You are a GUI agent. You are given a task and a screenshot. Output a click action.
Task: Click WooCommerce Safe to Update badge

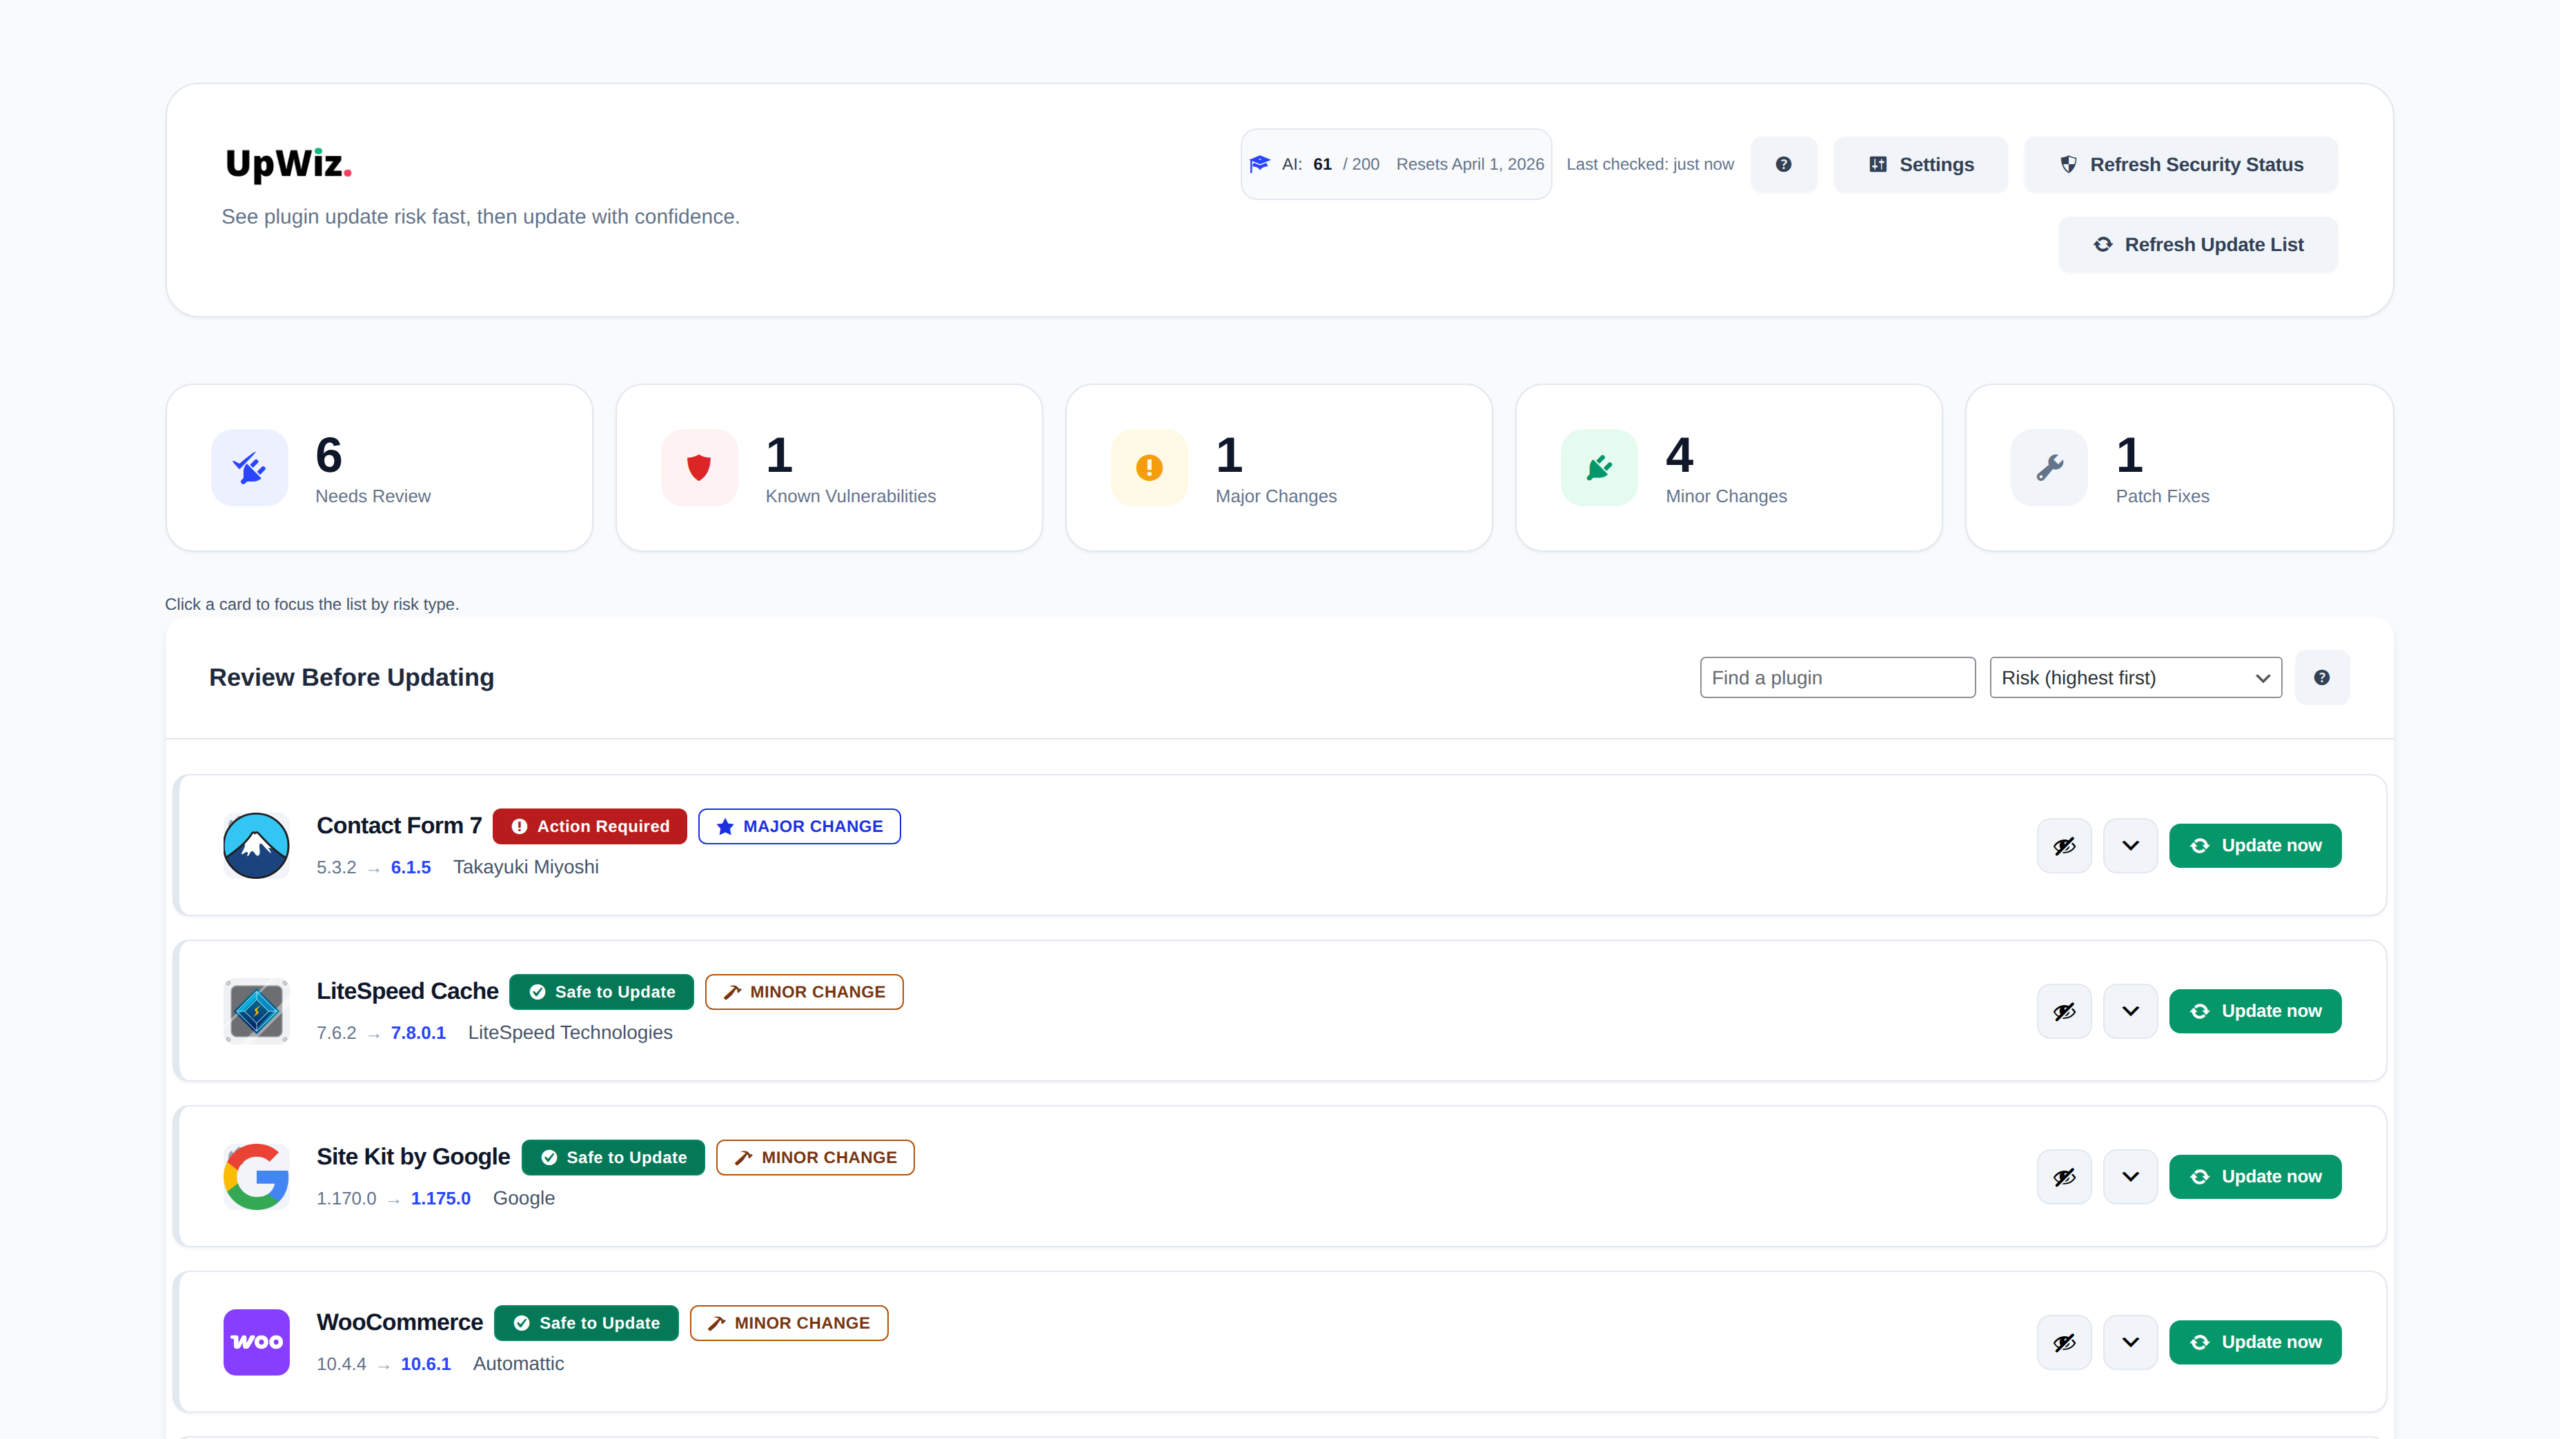pyautogui.click(x=586, y=1323)
